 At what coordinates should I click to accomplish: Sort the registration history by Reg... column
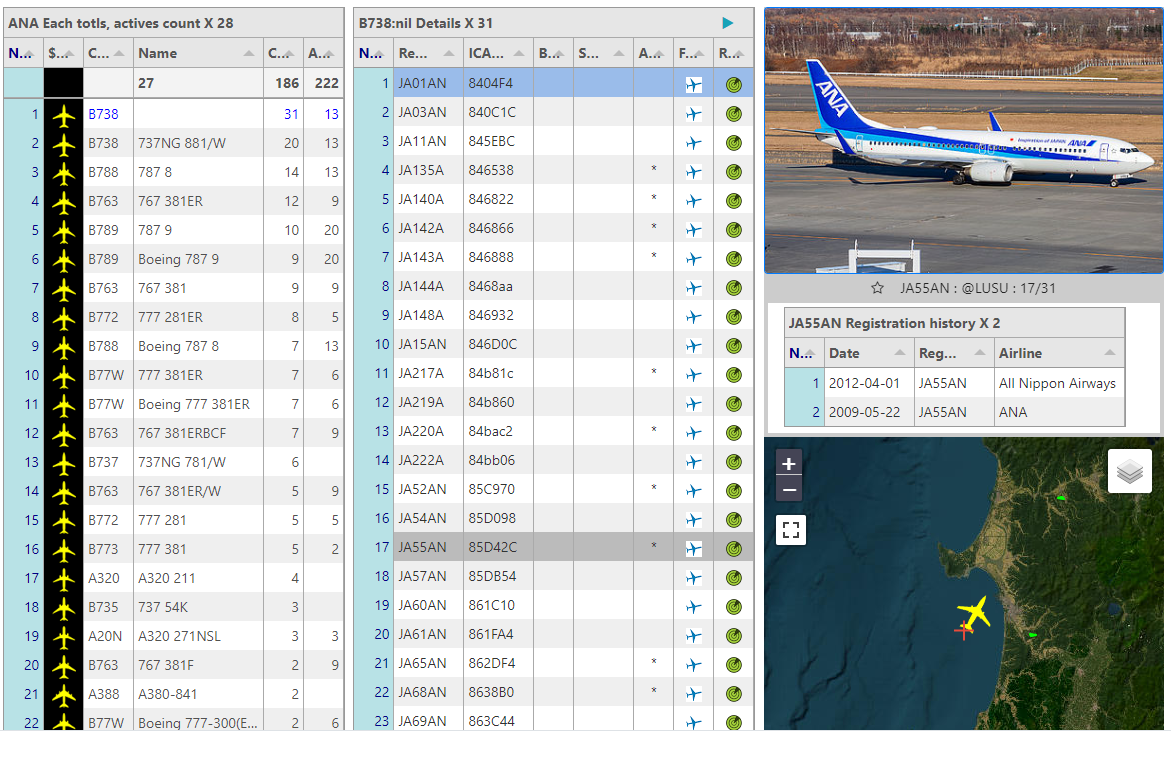pos(954,353)
